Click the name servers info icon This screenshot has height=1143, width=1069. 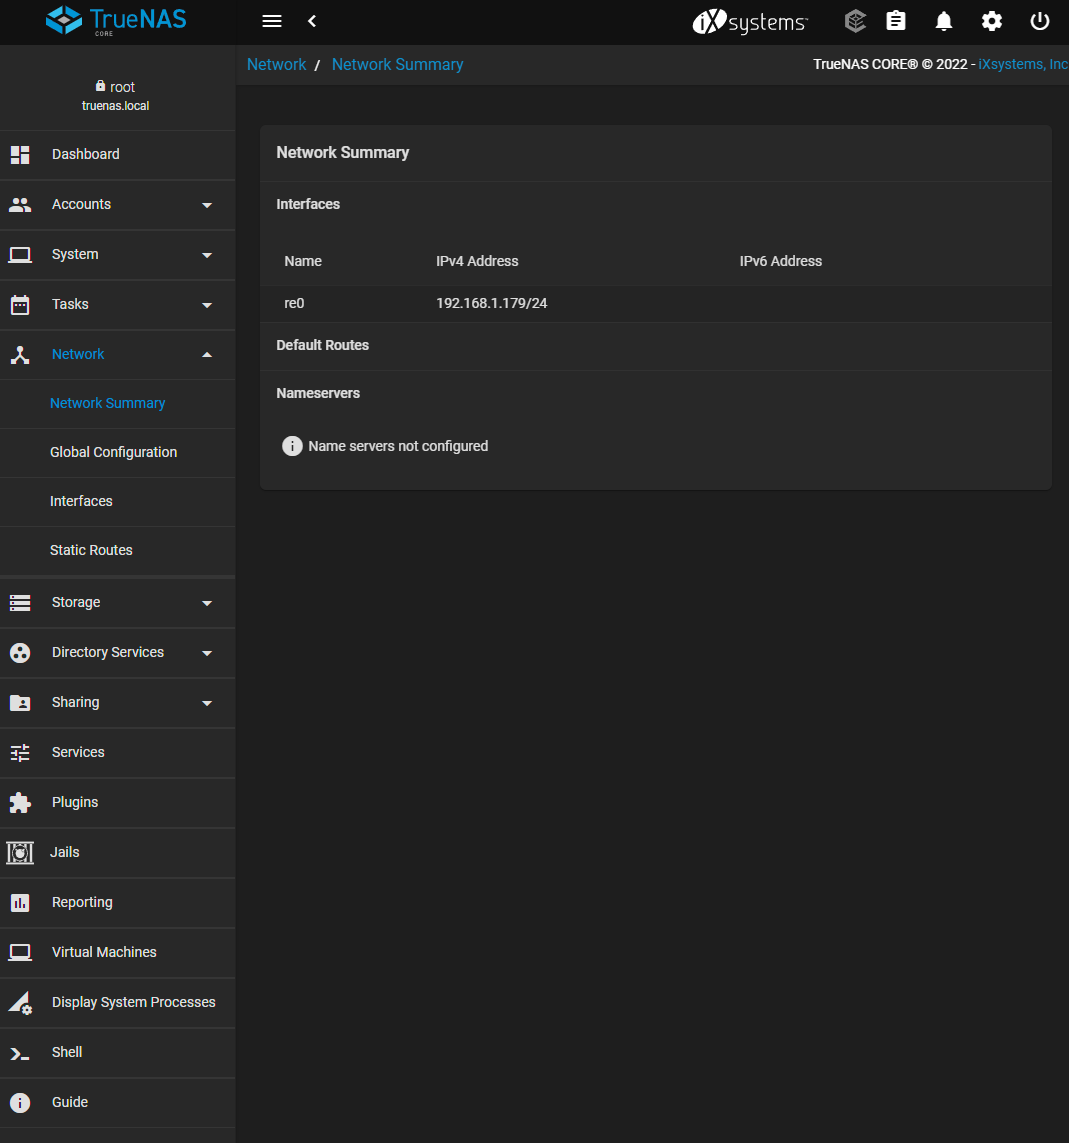pyautogui.click(x=292, y=446)
